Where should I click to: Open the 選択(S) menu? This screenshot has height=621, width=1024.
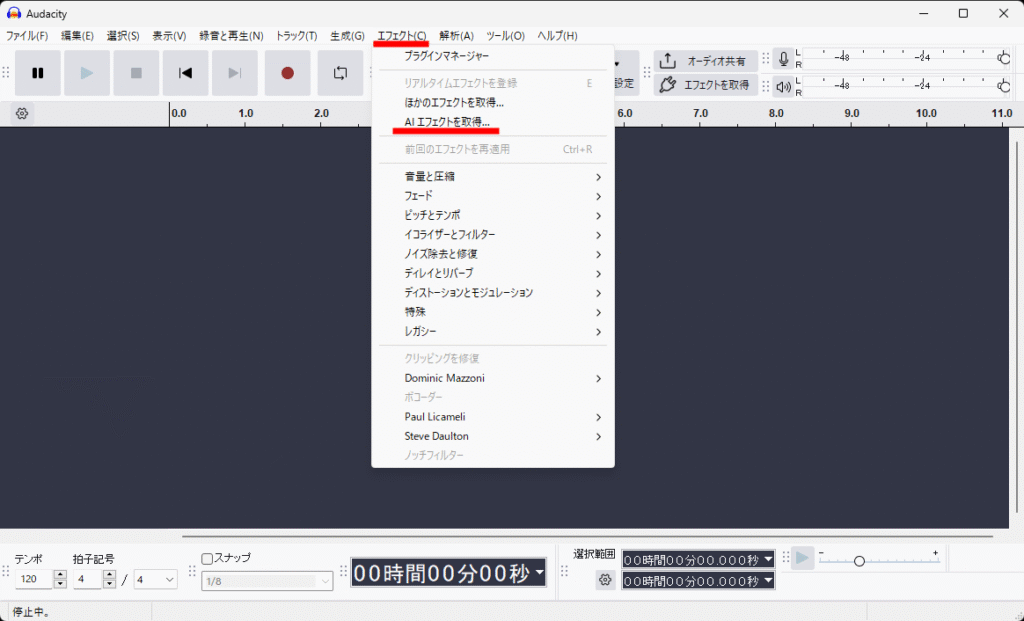coord(123,36)
